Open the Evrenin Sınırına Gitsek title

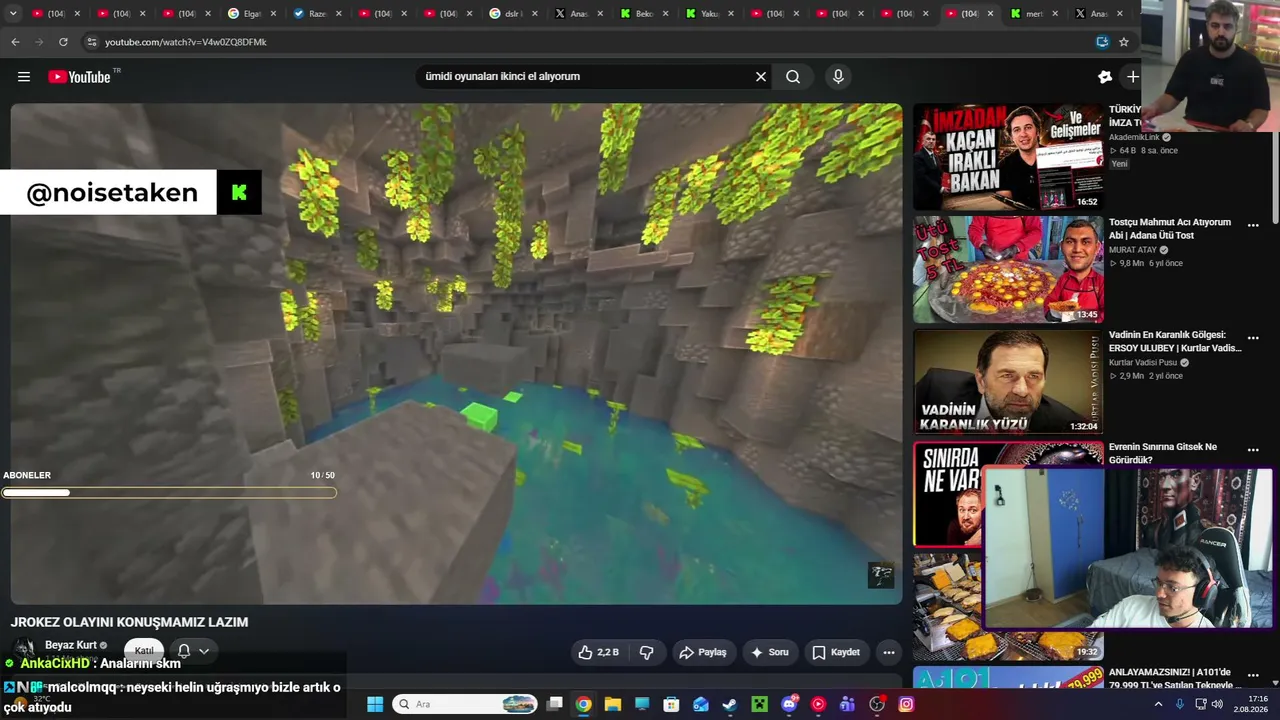point(1163,453)
